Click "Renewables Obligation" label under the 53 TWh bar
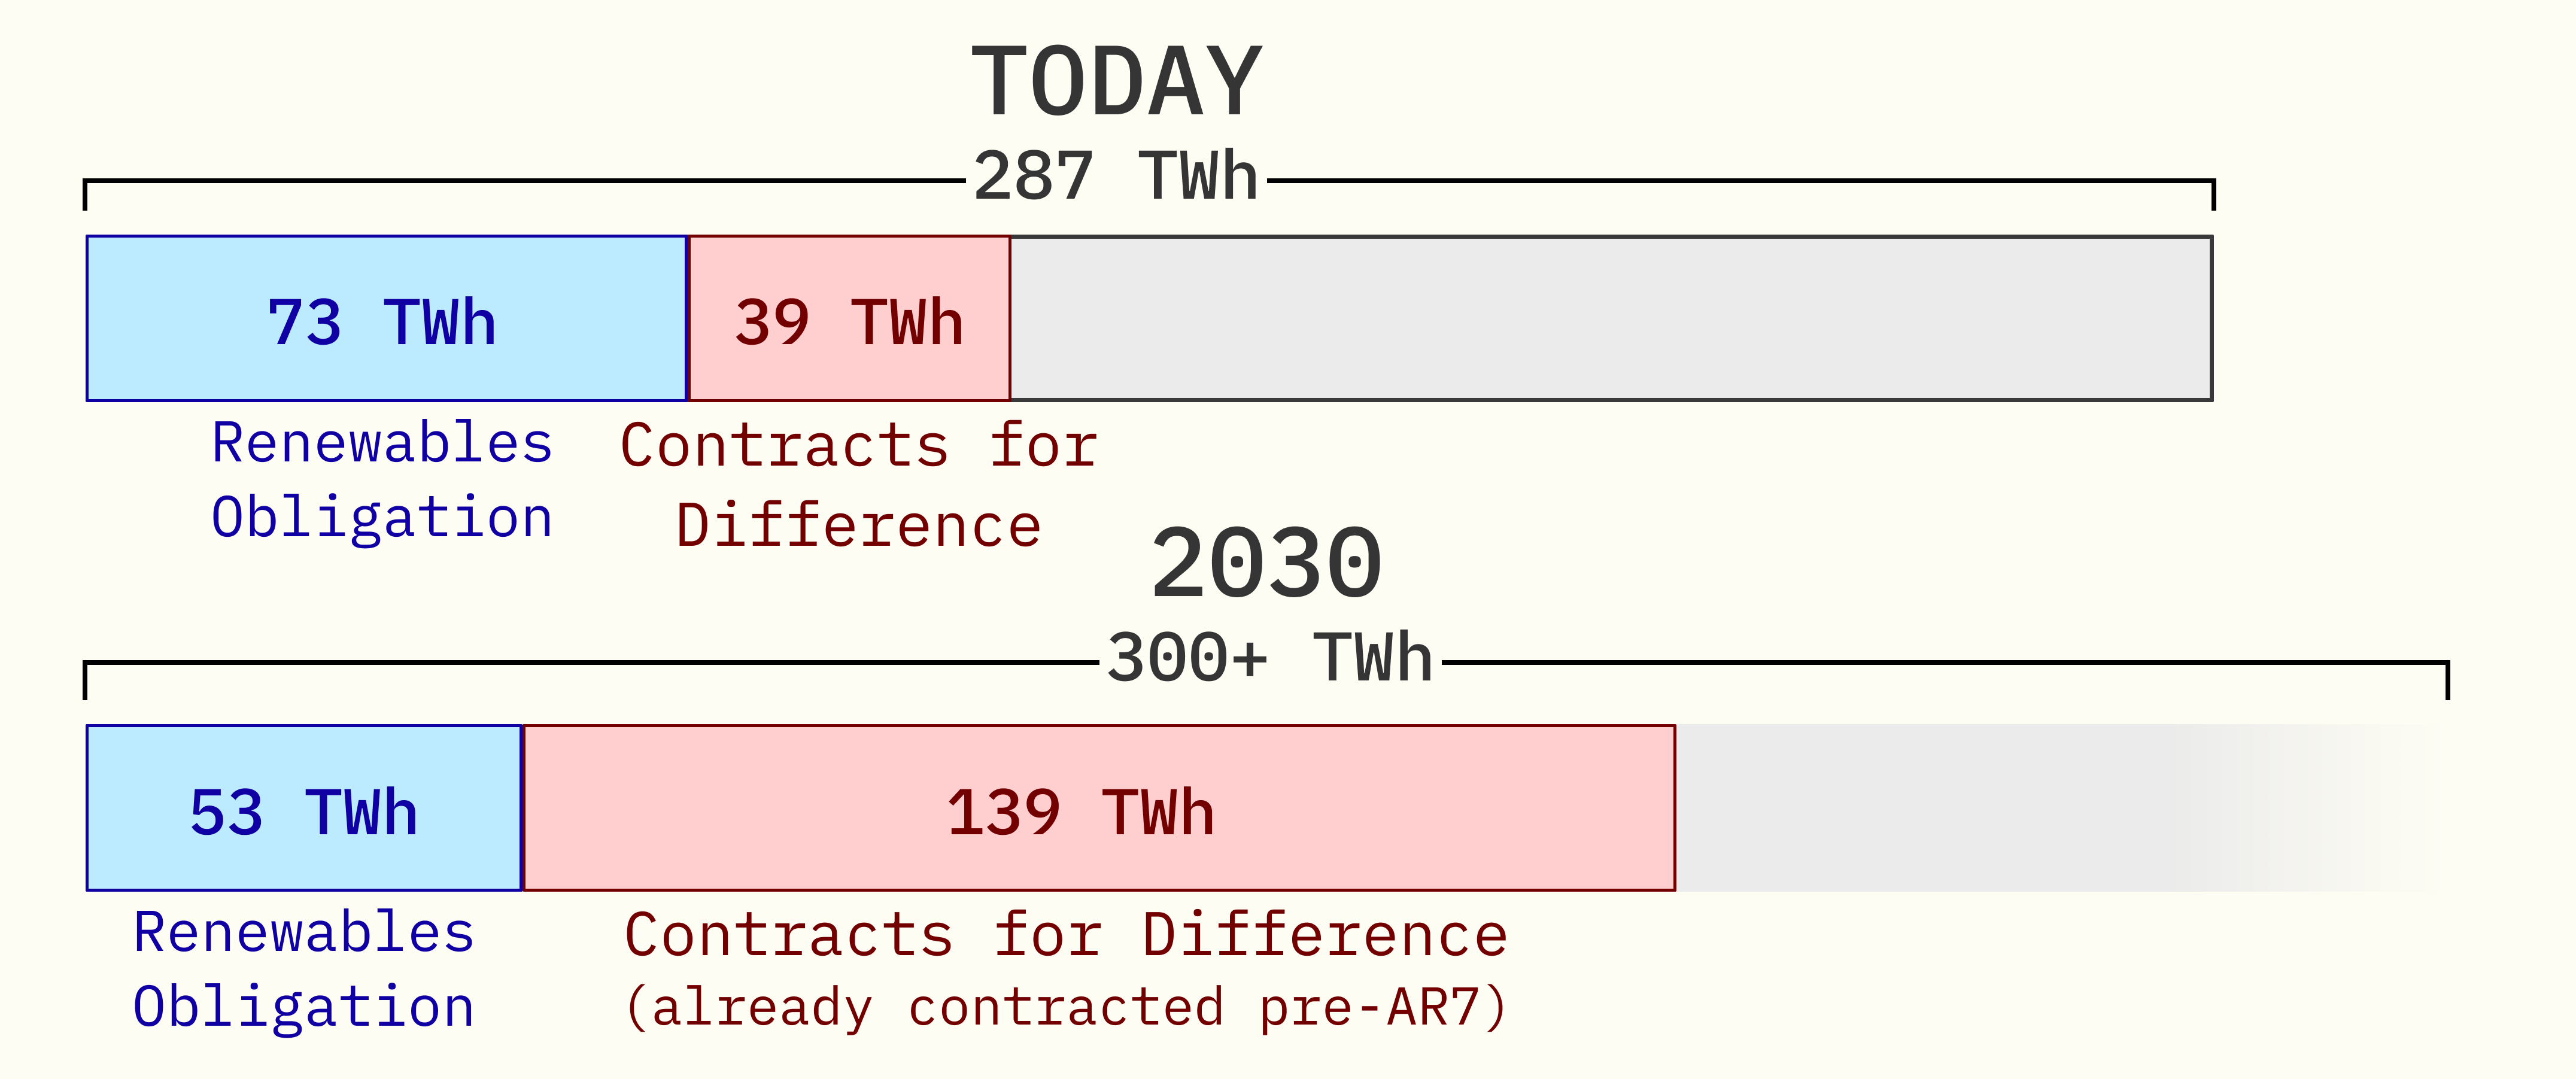This screenshot has width=2576, height=1079. pyautogui.click(x=304, y=969)
